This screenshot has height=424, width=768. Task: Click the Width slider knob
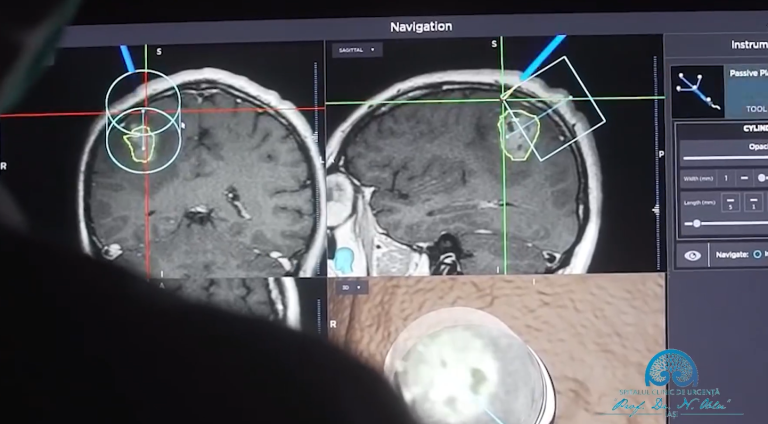(762, 178)
